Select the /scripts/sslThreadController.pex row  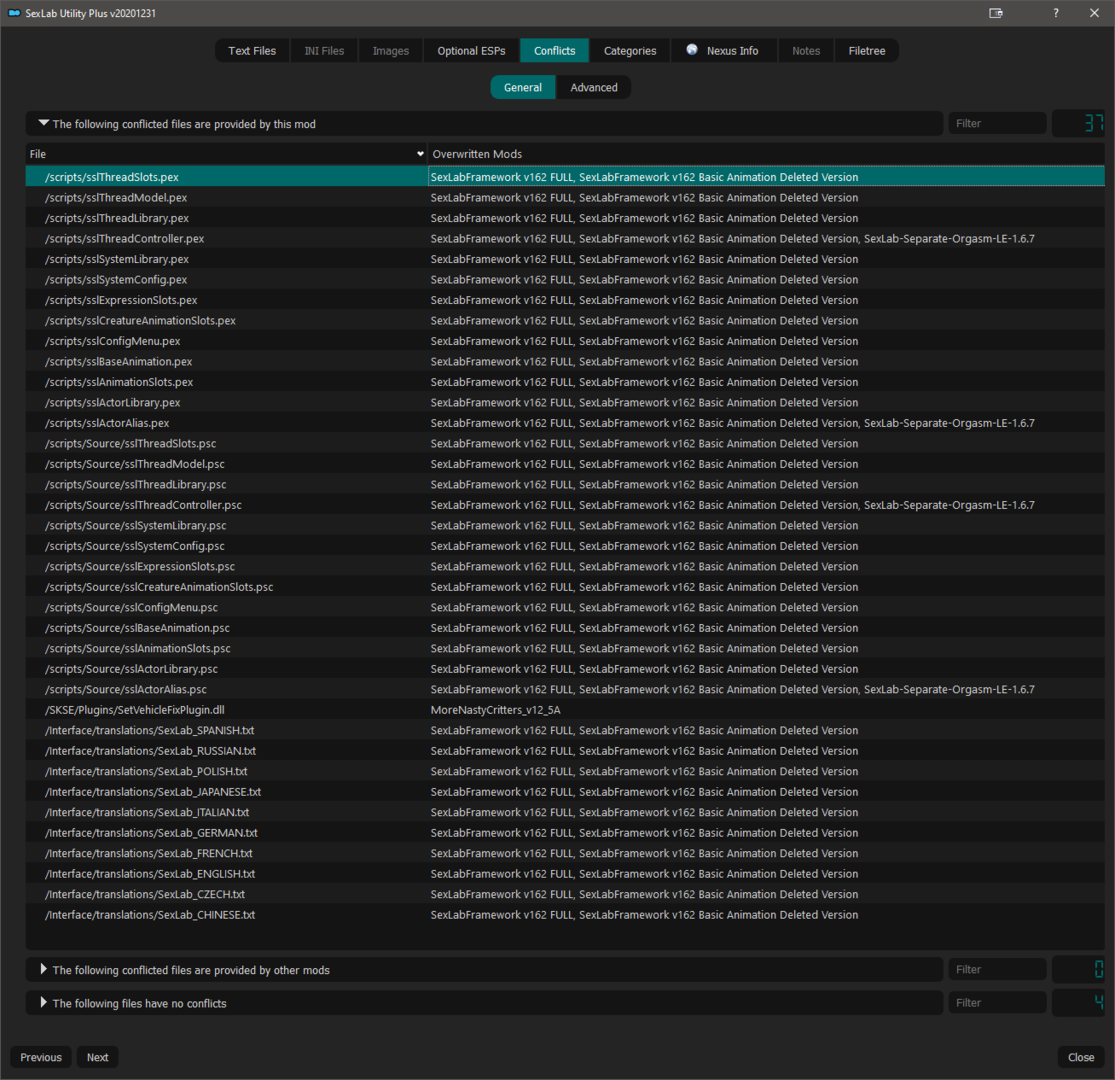coord(565,238)
